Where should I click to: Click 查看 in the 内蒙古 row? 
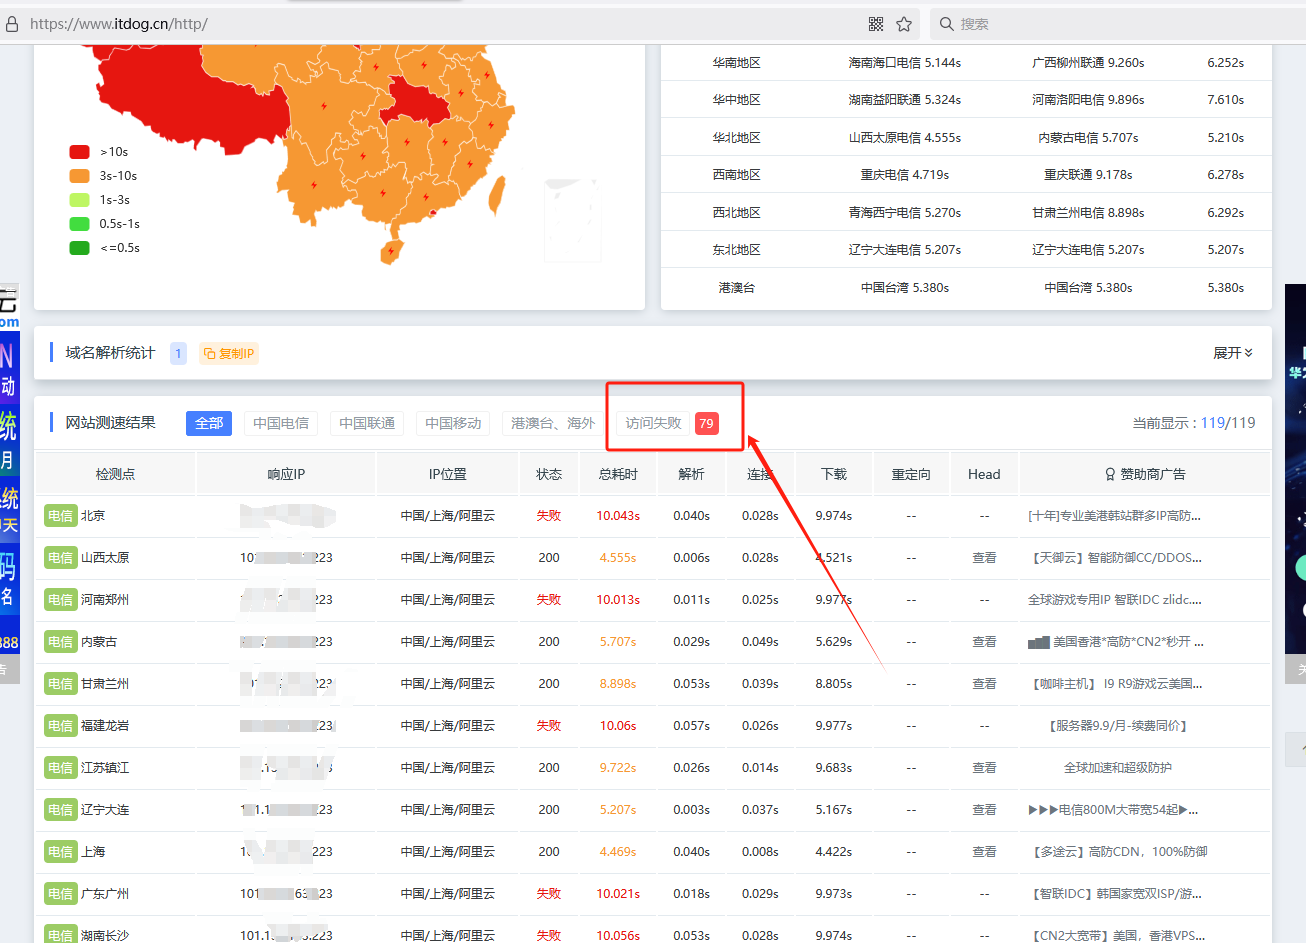pyautogui.click(x=984, y=642)
